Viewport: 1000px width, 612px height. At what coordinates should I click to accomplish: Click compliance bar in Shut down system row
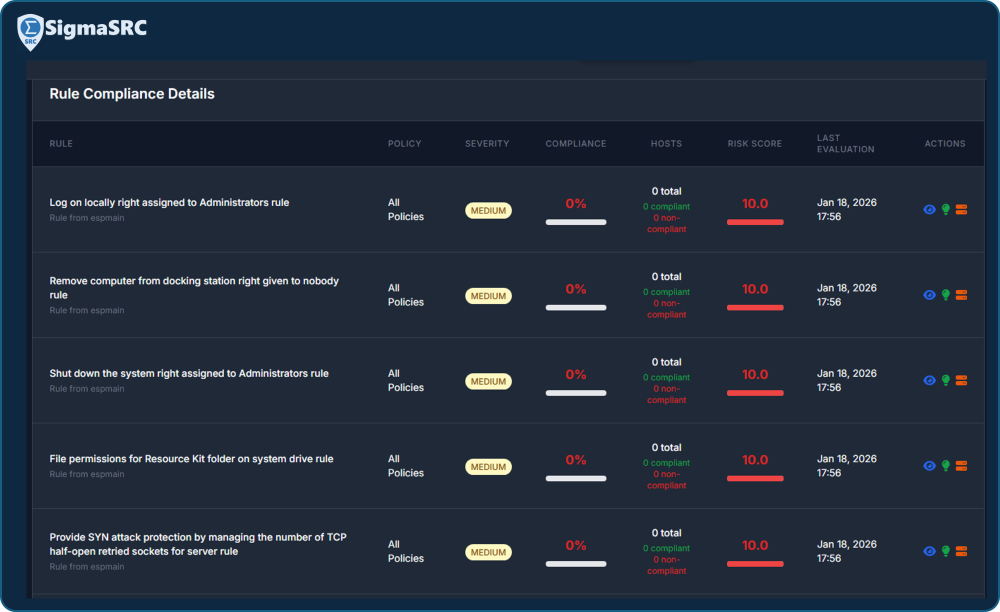point(576,393)
